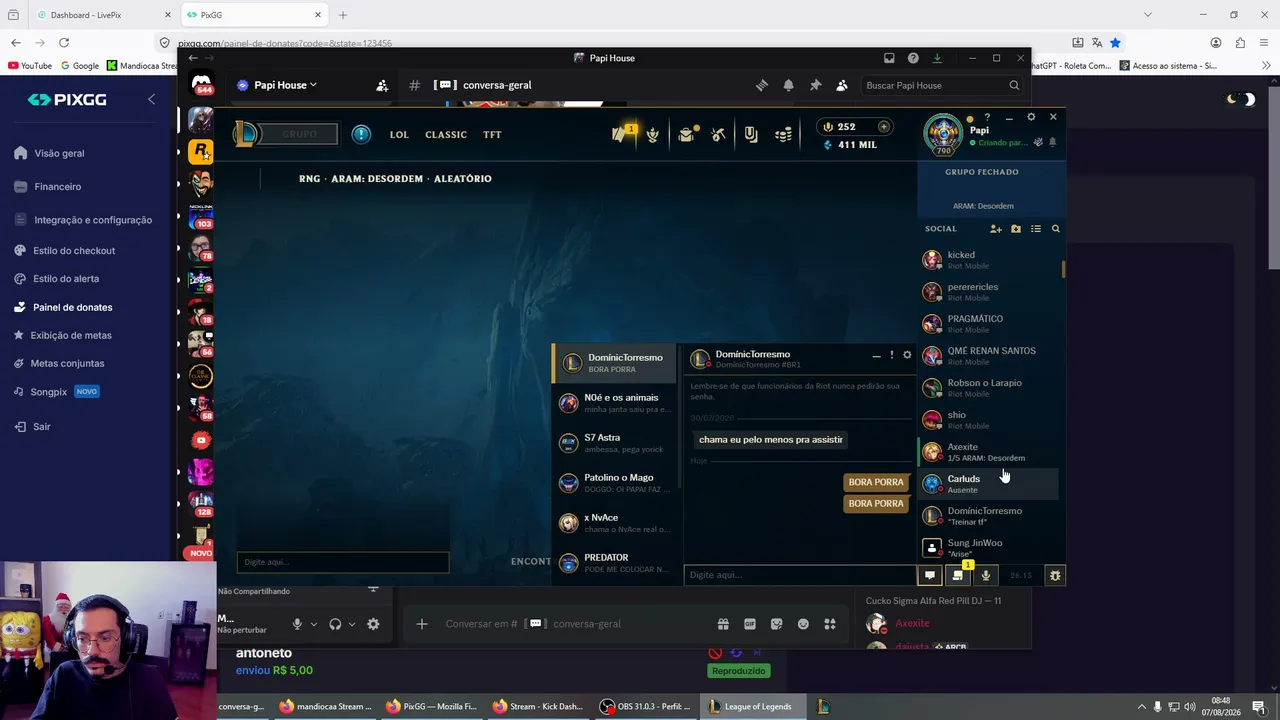Open Discord gift icon in message bar
This screenshot has width=1280, height=720.
[723, 624]
